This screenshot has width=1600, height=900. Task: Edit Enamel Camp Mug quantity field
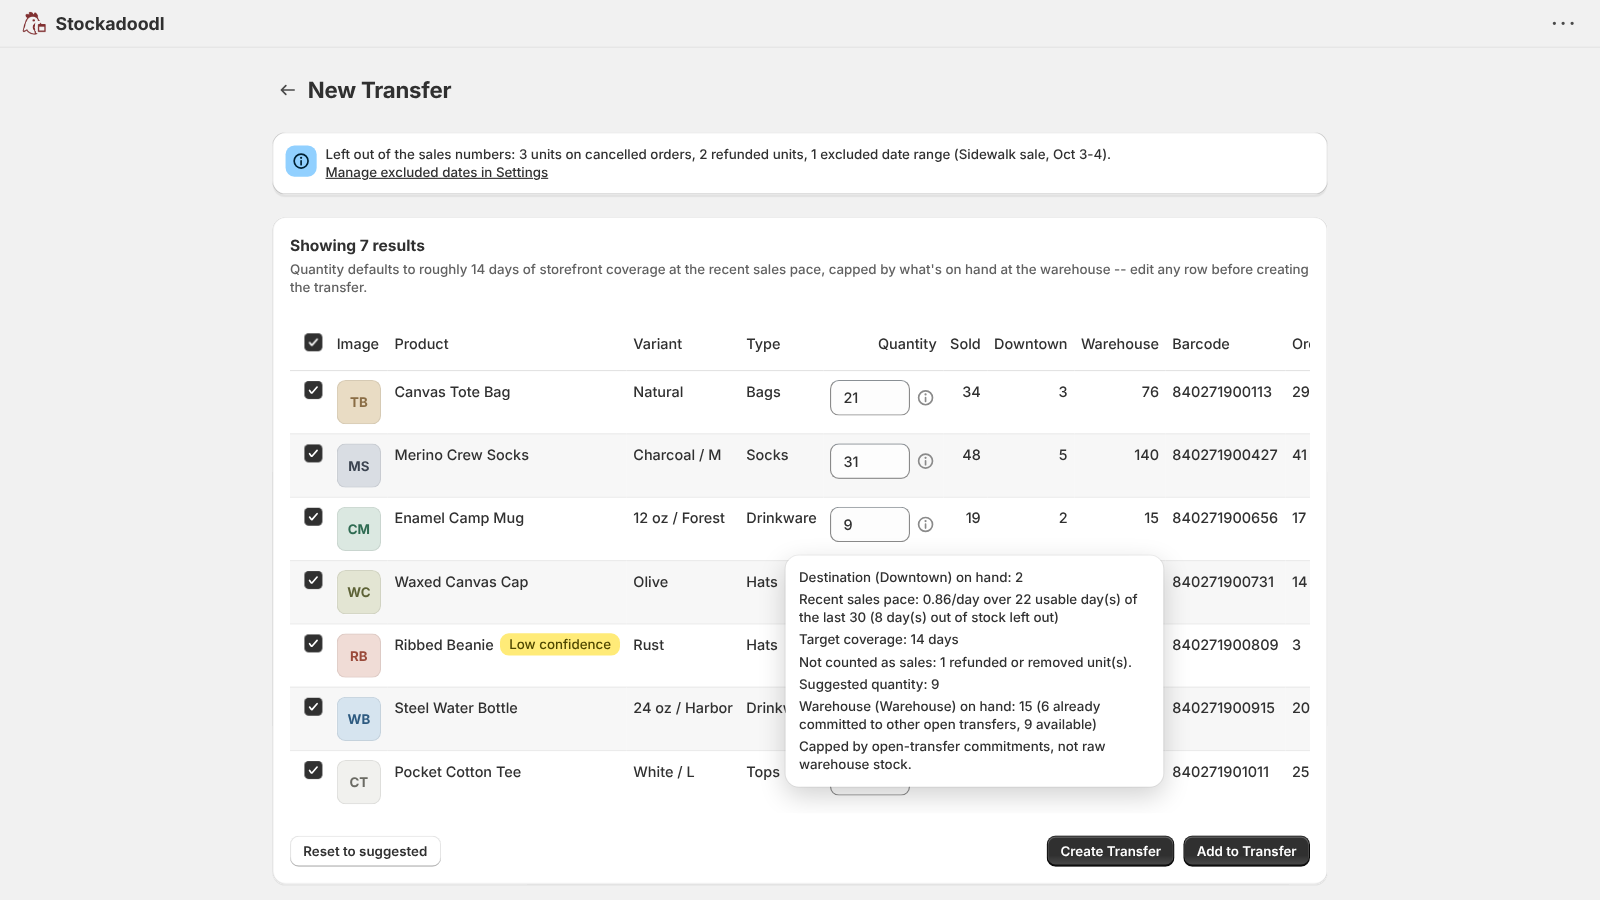pyautogui.click(x=870, y=525)
